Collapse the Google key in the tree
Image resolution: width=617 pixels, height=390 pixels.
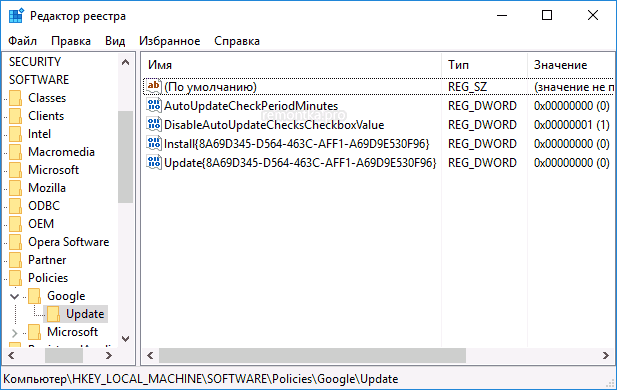click(15, 296)
